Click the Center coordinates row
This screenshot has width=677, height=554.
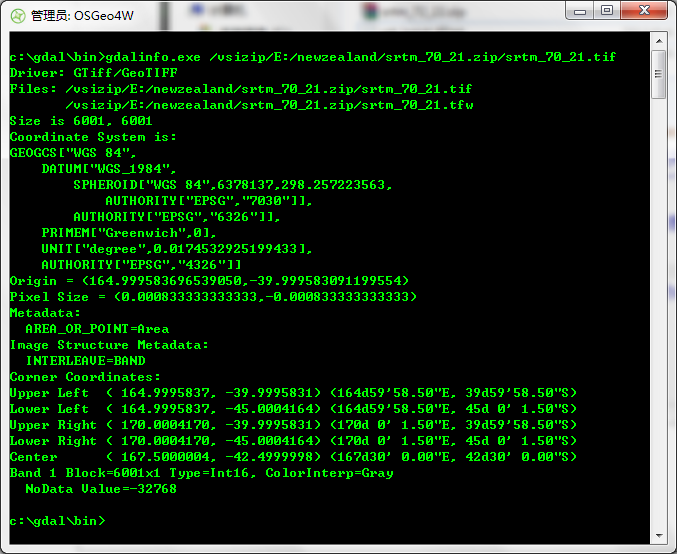(293, 456)
